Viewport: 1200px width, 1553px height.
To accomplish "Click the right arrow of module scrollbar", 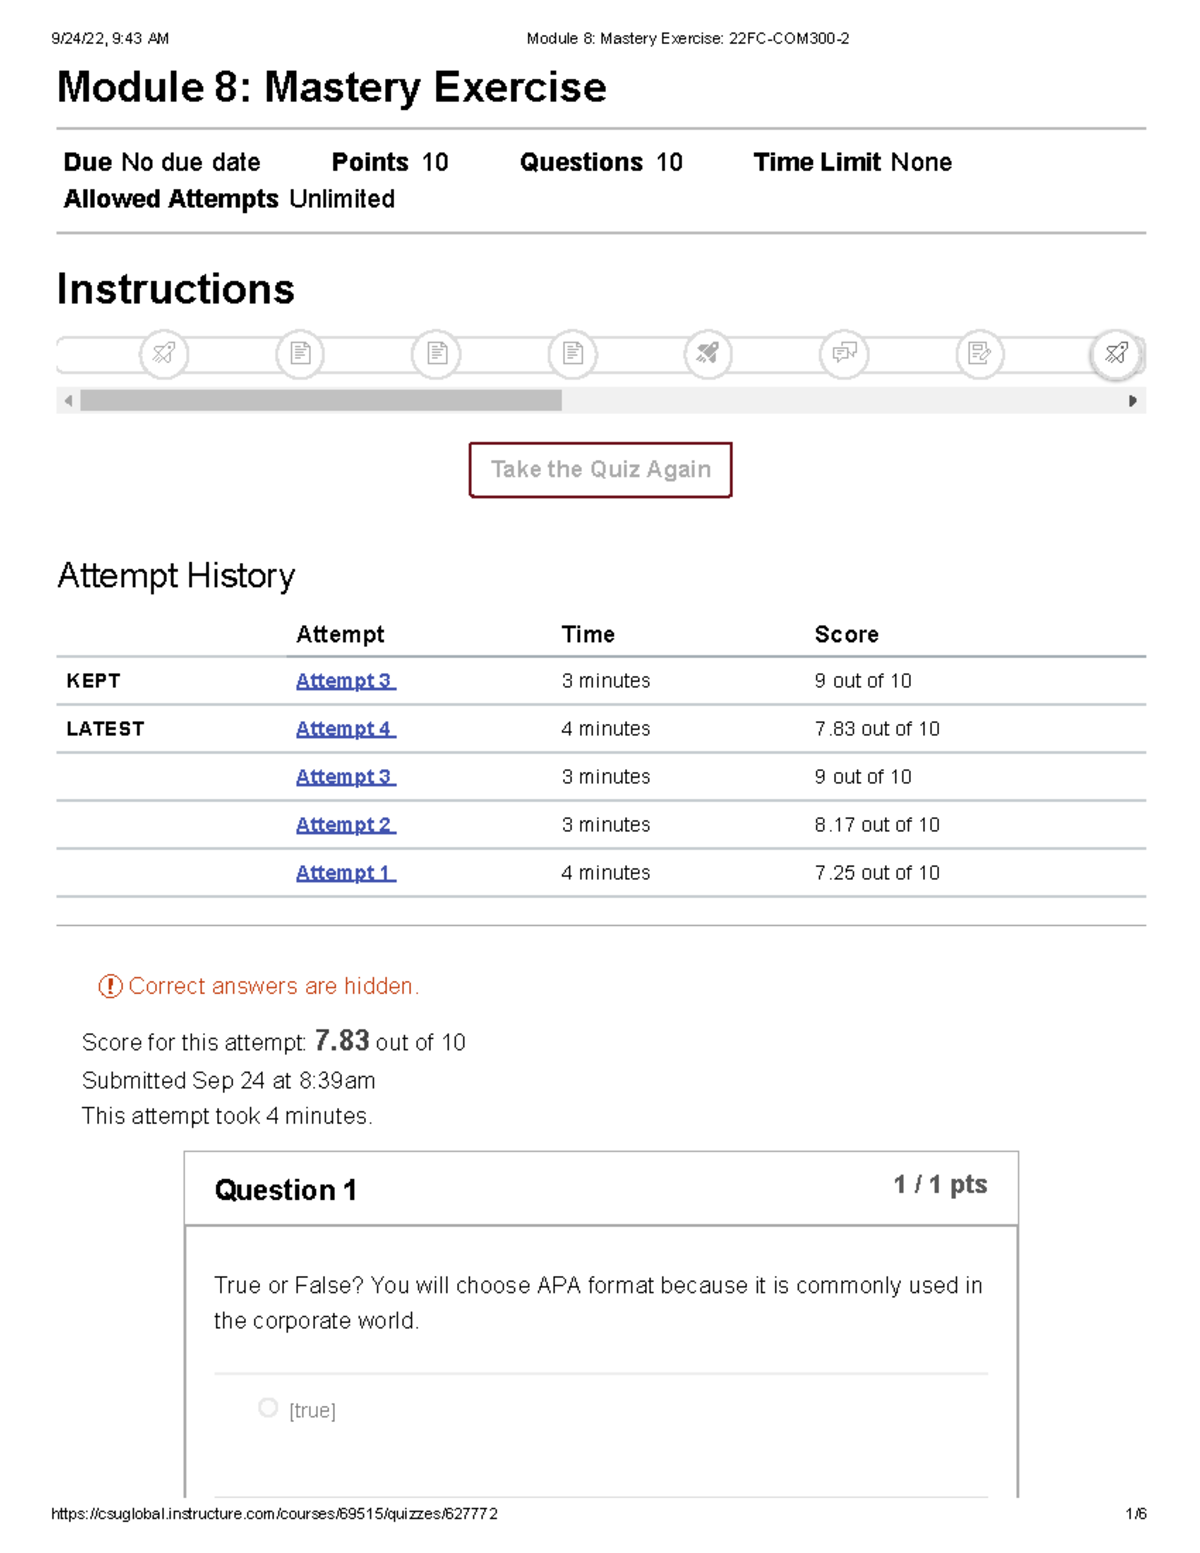I will pos(1133,400).
